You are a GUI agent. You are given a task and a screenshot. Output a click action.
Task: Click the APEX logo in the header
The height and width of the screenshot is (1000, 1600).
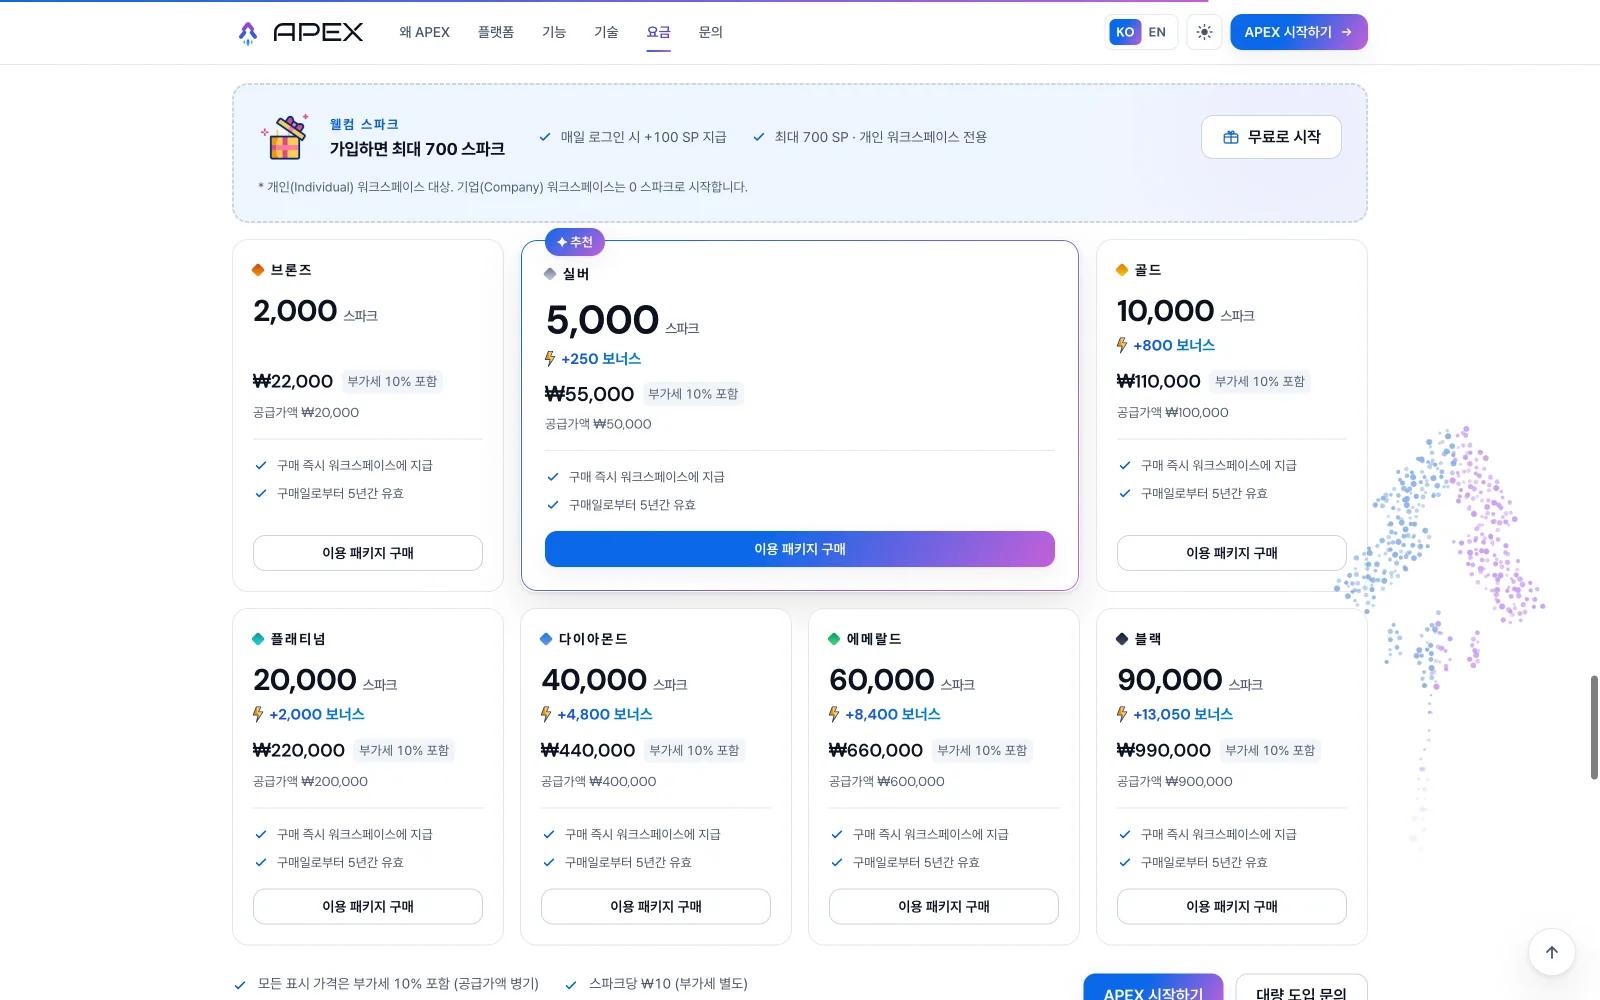point(300,32)
